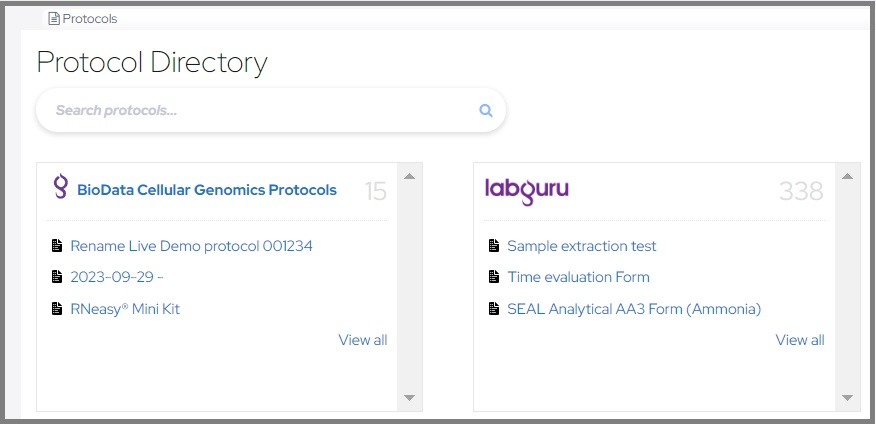Focus the Search protocols input field
876x424 pixels.
point(260,111)
